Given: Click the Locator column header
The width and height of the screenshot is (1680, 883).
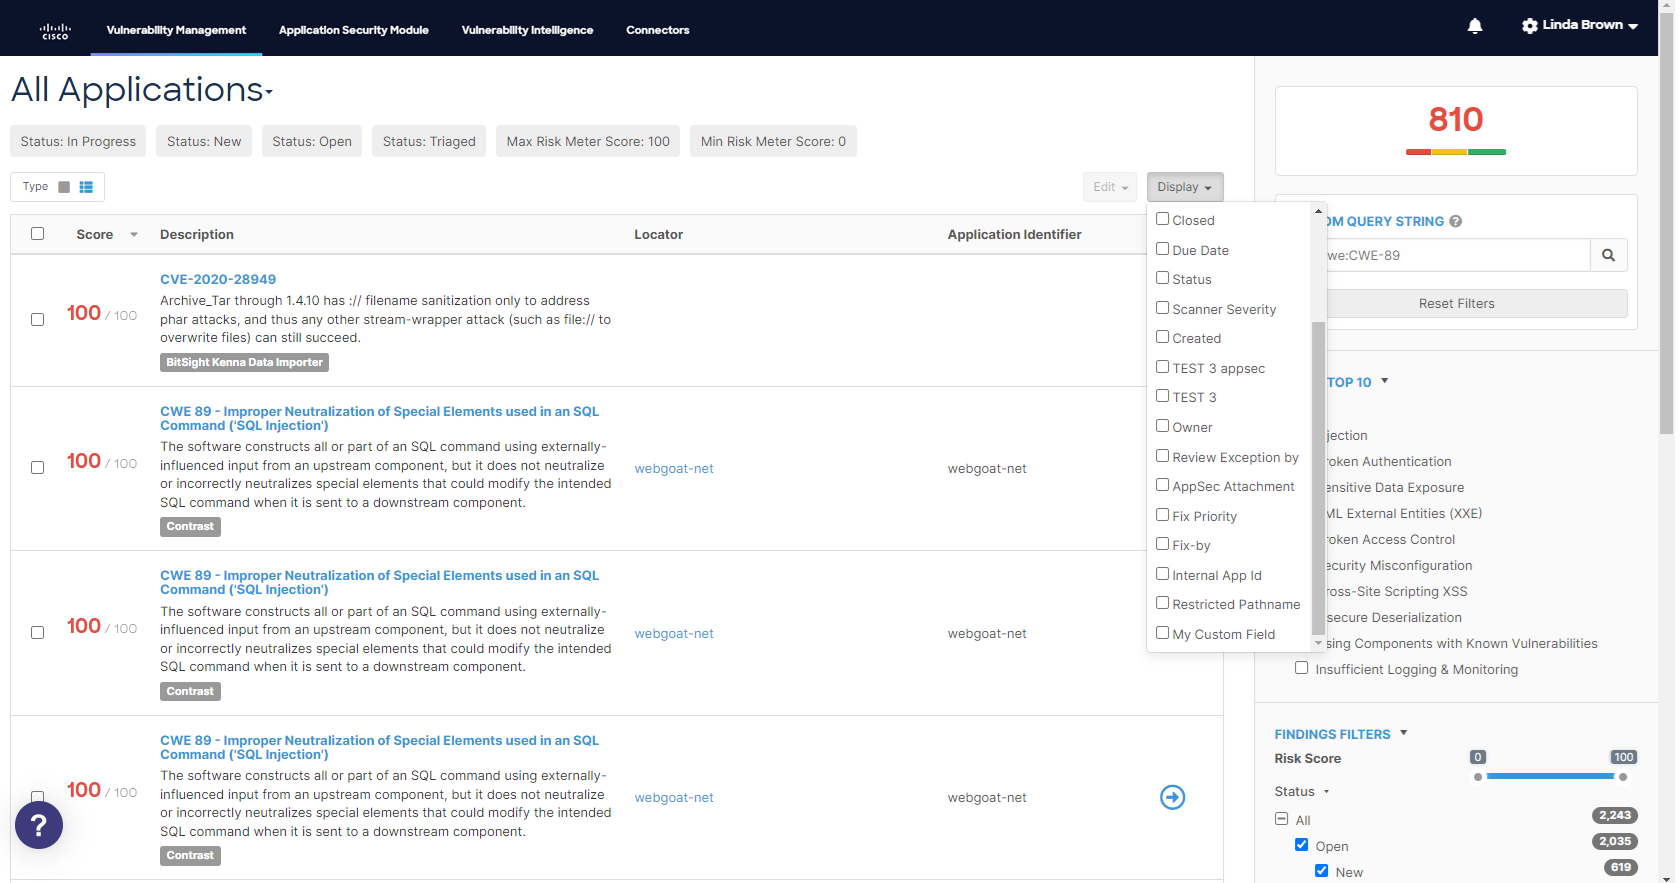Looking at the screenshot, I should tap(658, 235).
